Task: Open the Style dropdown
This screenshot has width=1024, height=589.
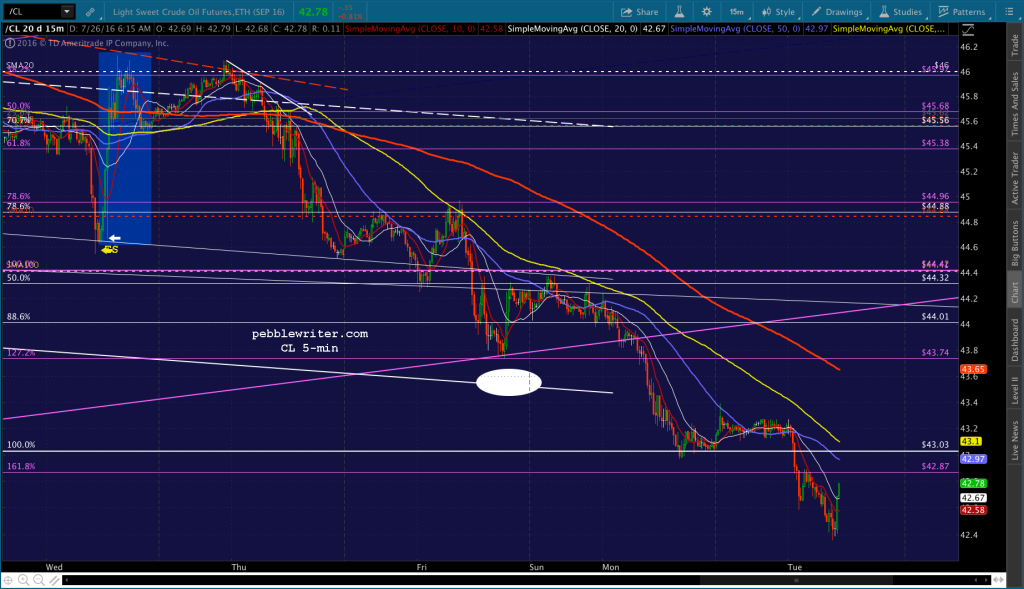Action: click(x=778, y=12)
